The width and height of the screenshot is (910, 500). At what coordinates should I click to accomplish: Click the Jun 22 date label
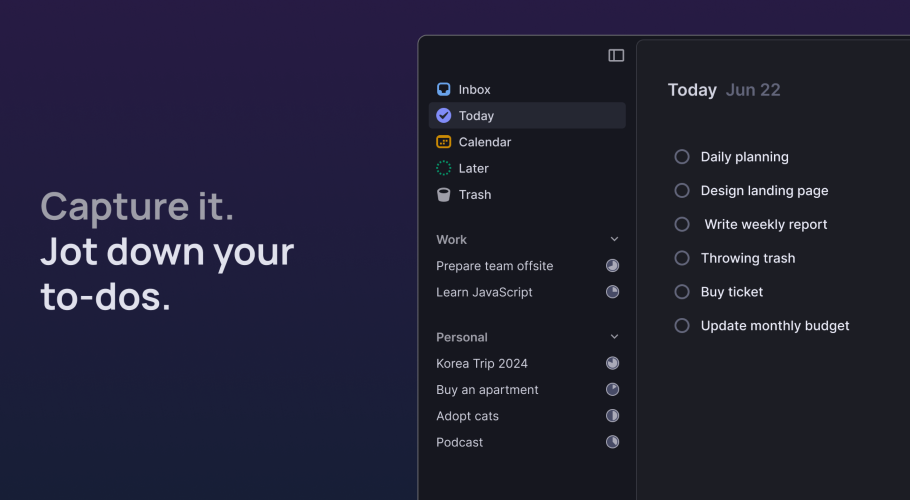753,90
